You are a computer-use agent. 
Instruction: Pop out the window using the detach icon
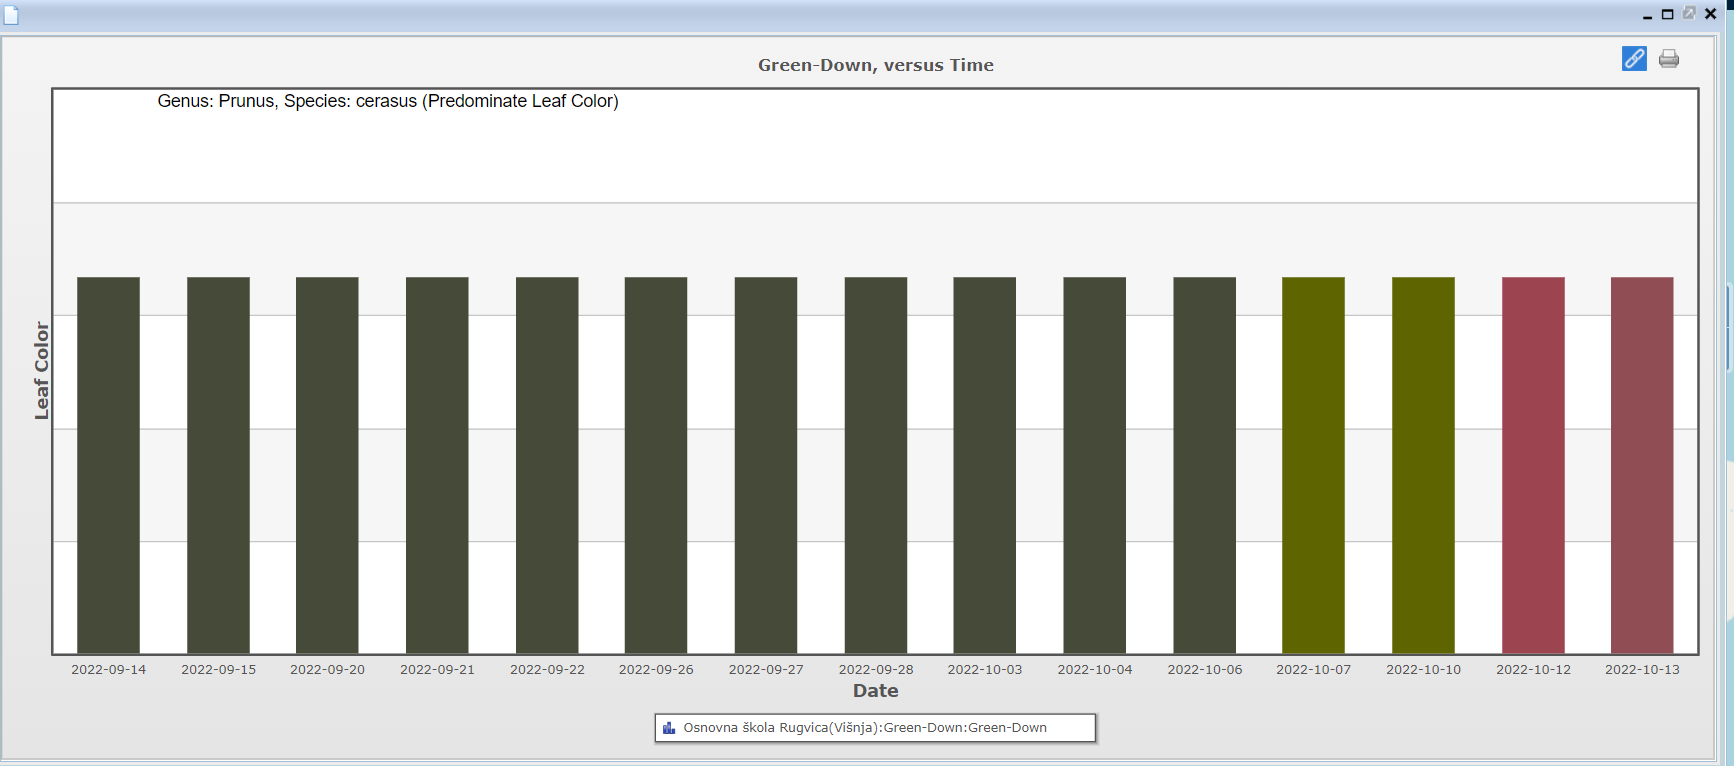tap(1689, 13)
